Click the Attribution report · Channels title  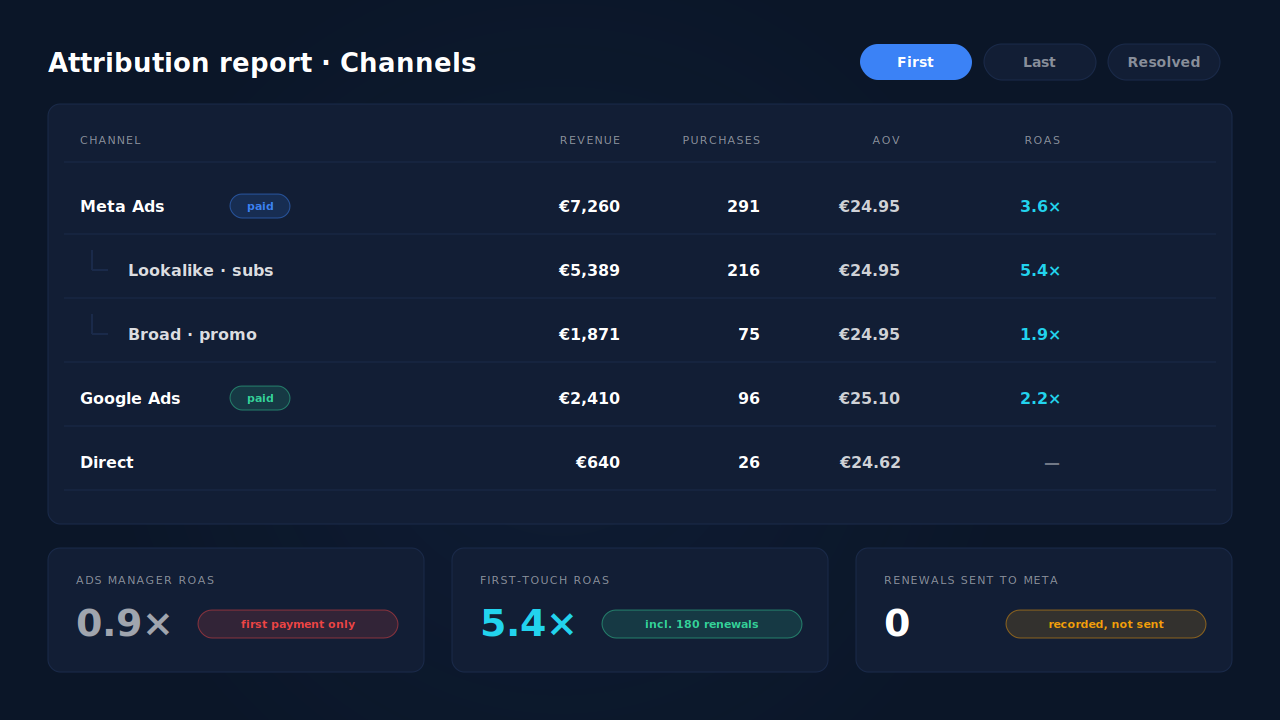pos(262,62)
